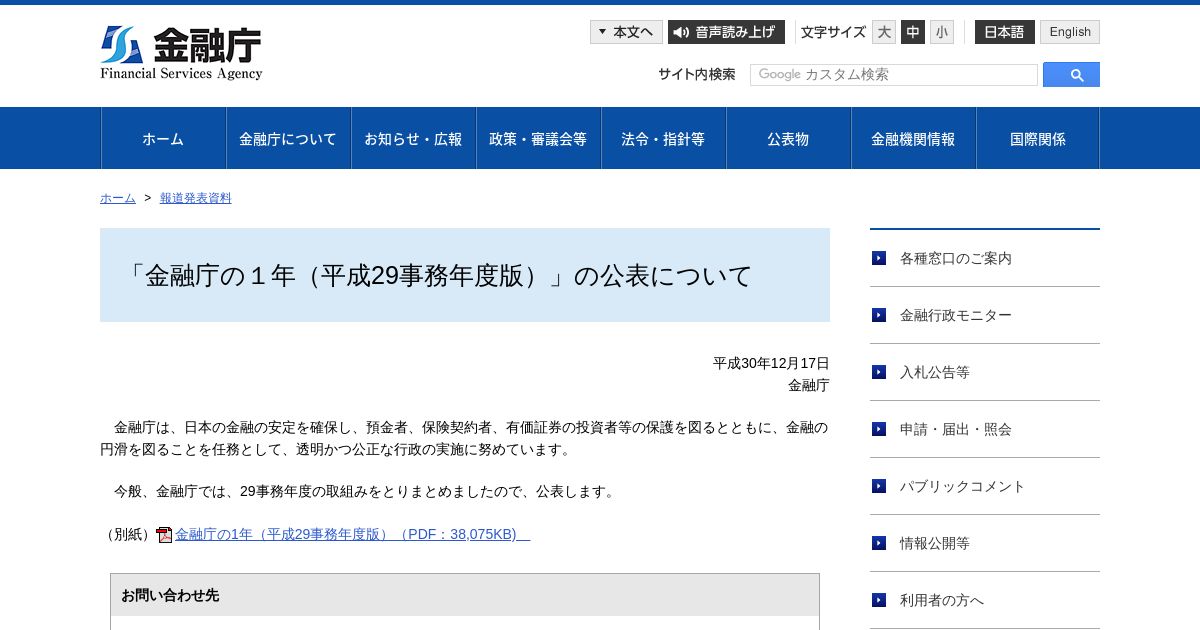1200x630 pixels.
Task: Click the サイト内検索 label
Action: coord(697,74)
